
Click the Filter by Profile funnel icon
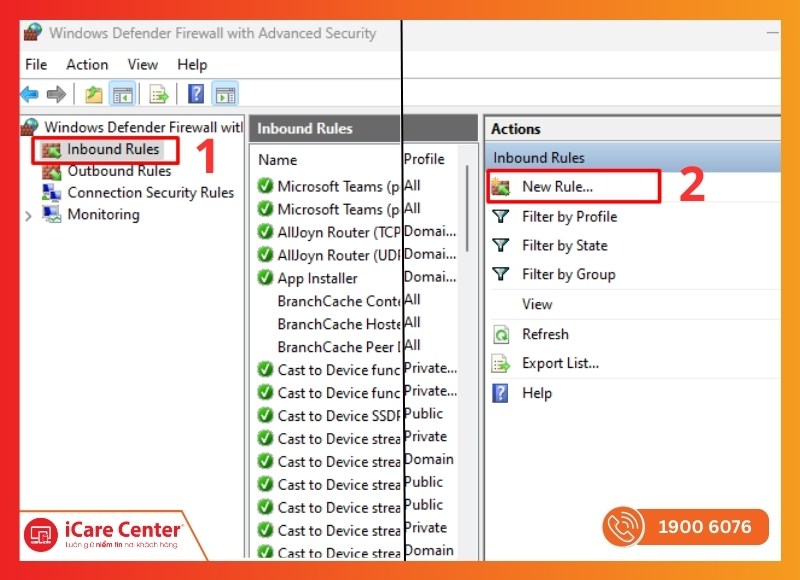(501, 216)
